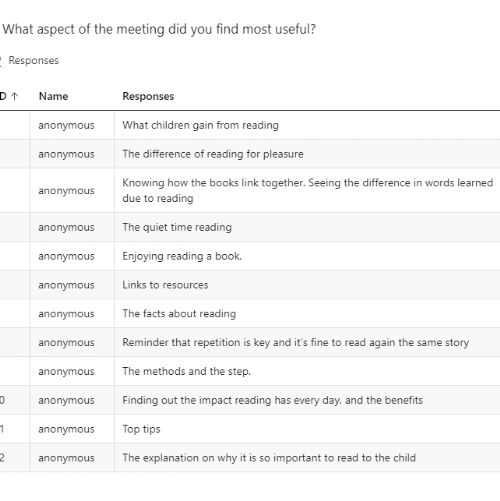Click 'The quiet time reading' response
Image resolution: width=500 pixels, height=501 pixels.
pyautogui.click(x=177, y=227)
